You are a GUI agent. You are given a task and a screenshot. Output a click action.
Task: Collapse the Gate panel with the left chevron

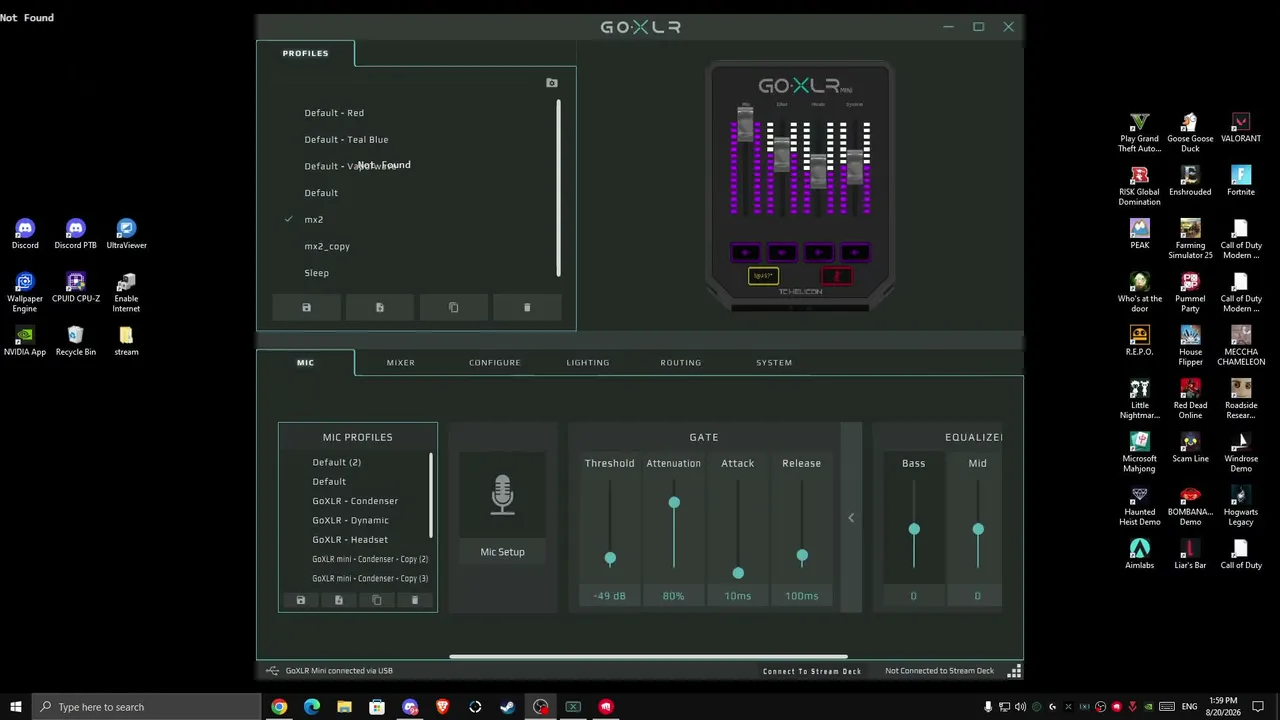coord(851,517)
